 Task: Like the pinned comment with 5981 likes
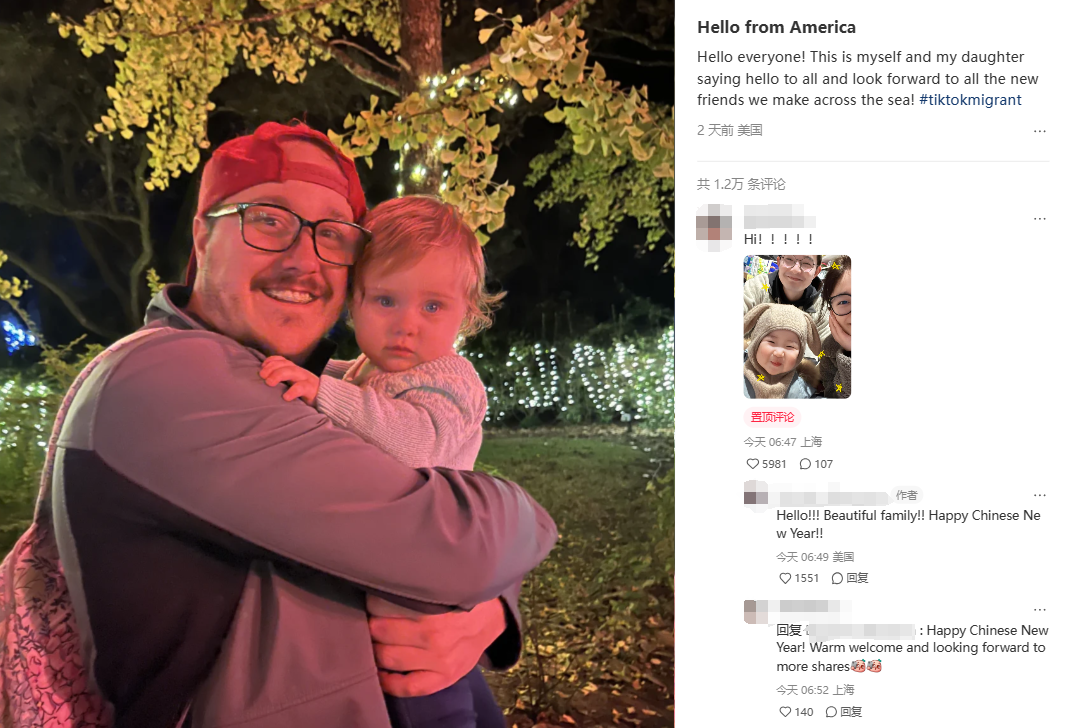[752, 464]
